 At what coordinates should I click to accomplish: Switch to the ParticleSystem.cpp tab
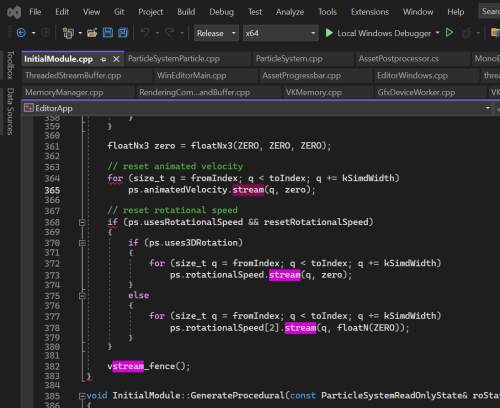[289, 59]
